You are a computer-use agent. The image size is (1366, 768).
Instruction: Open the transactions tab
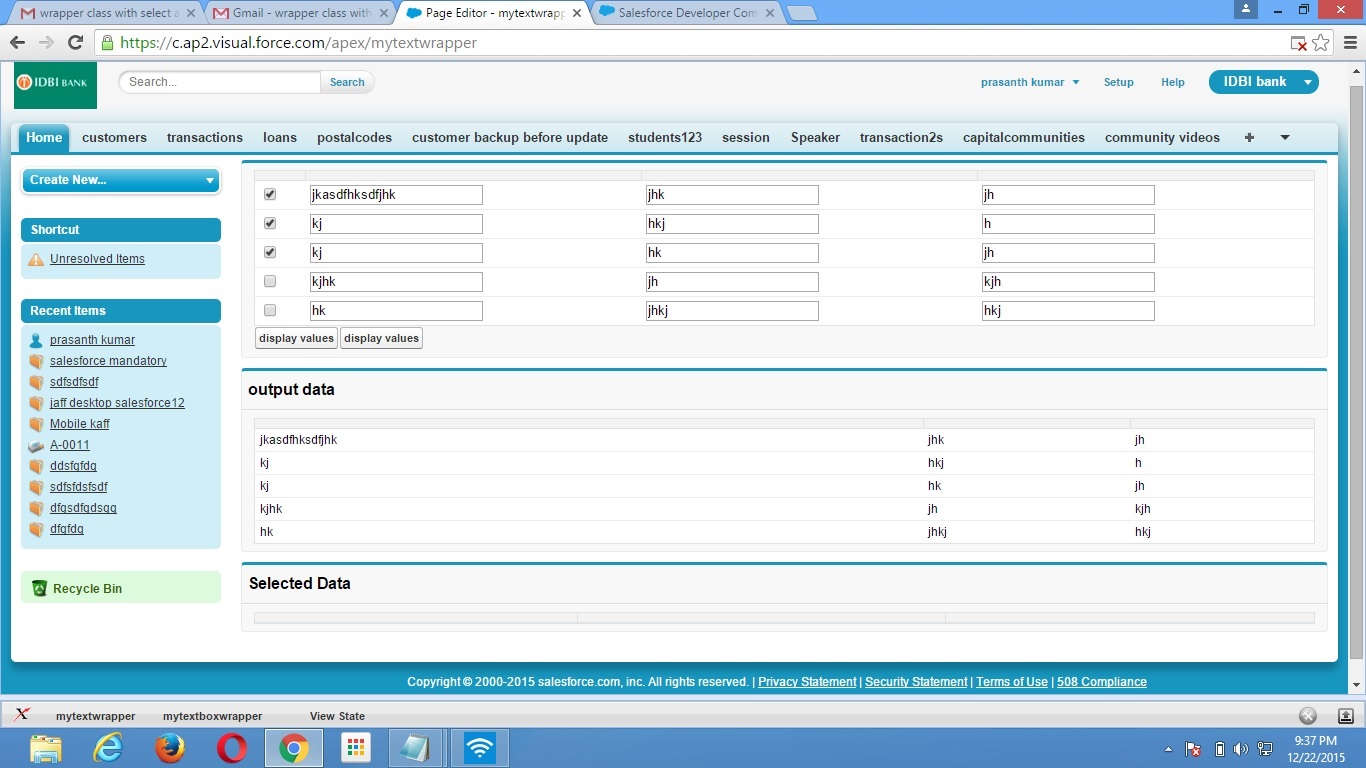(204, 138)
